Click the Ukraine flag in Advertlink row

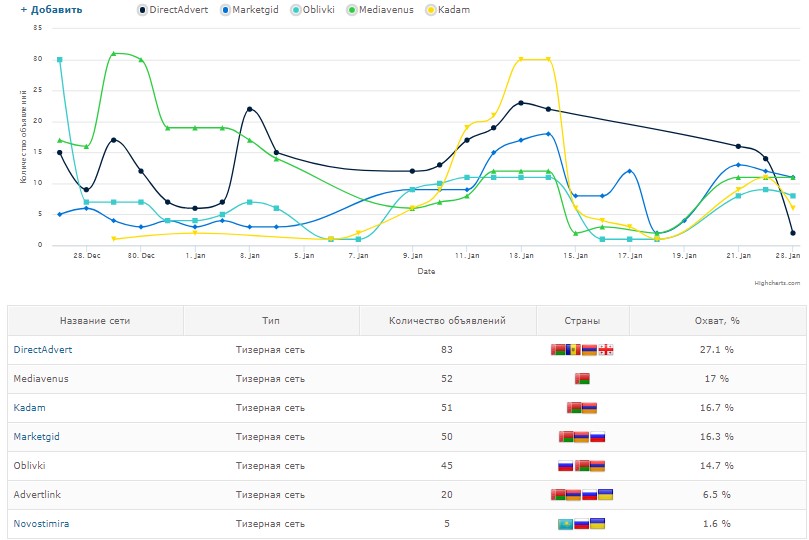[x=606, y=494]
